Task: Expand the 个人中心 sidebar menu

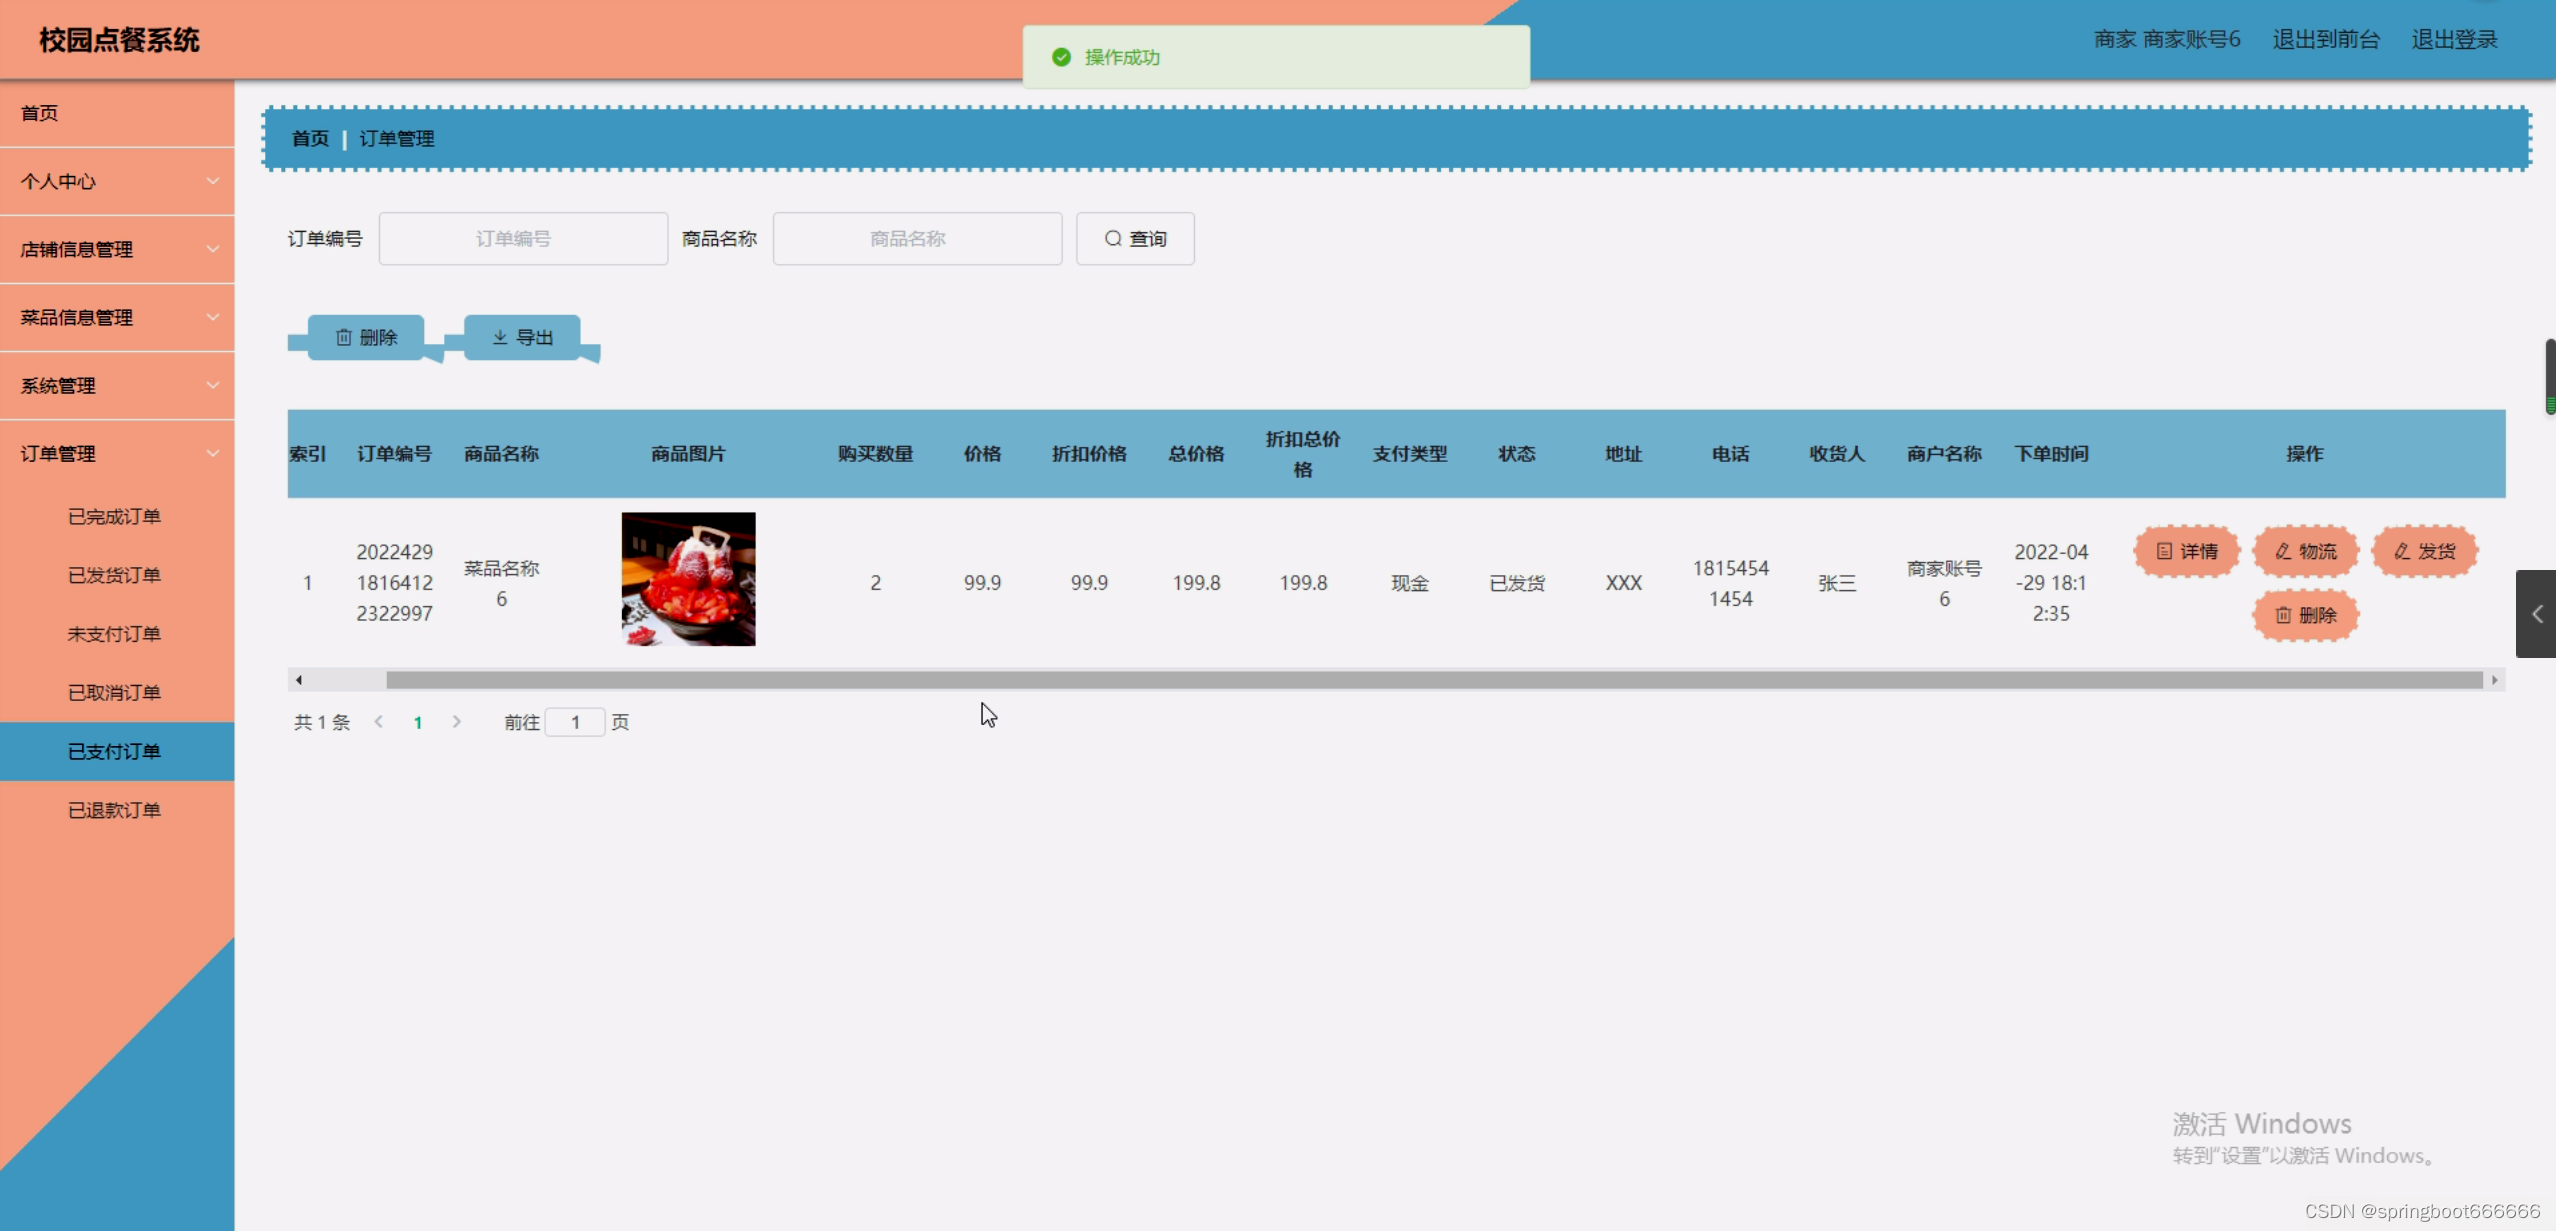Action: coord(117,181)
